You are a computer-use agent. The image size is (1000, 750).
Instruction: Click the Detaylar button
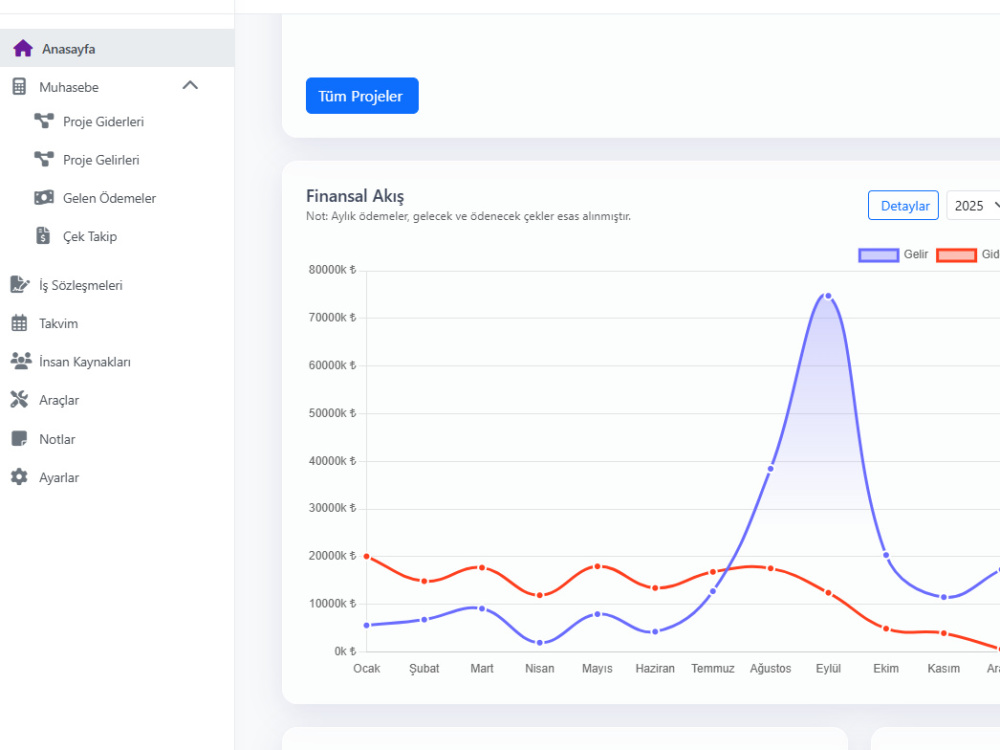[x=903, y=205]
